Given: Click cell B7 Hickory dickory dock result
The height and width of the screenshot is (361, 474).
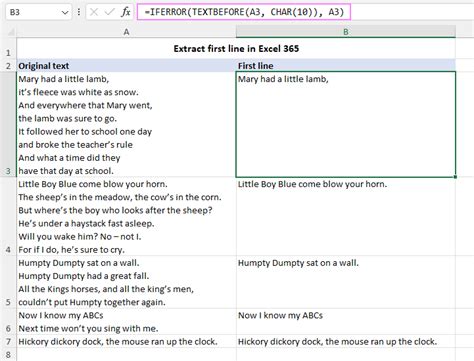Looking at the screenshot, I should [x=346, y=341].
